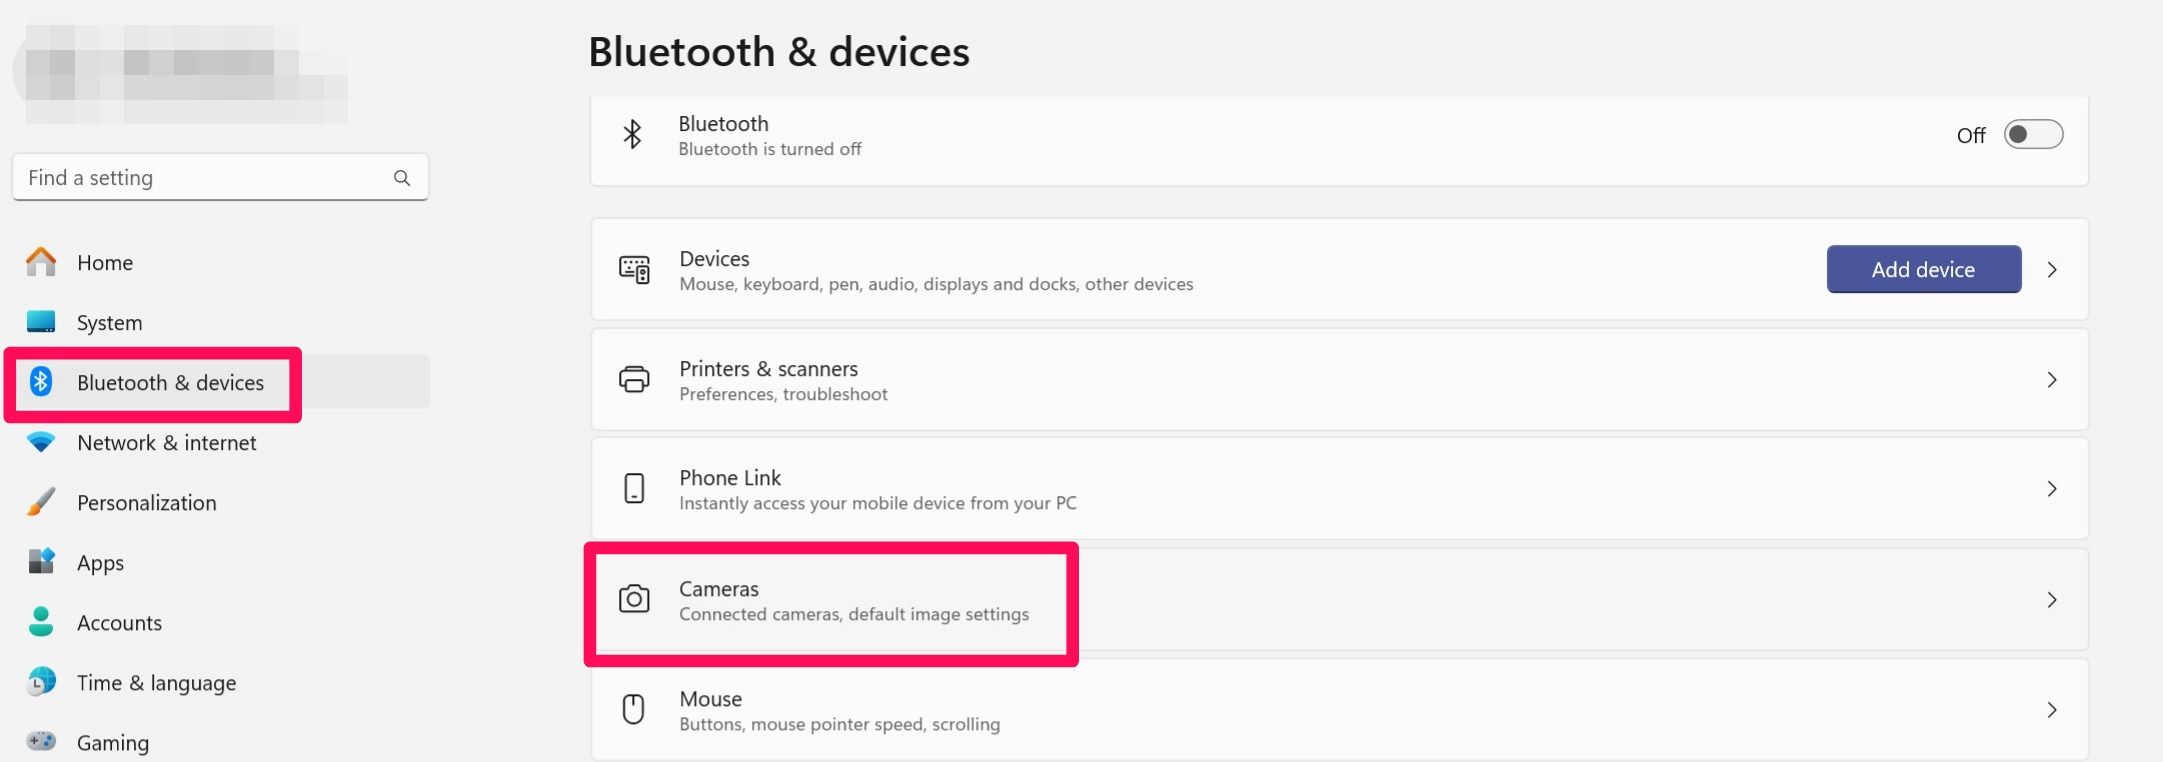
Task: Click the Printers & scanners printer icon
Action: (634, 380)
